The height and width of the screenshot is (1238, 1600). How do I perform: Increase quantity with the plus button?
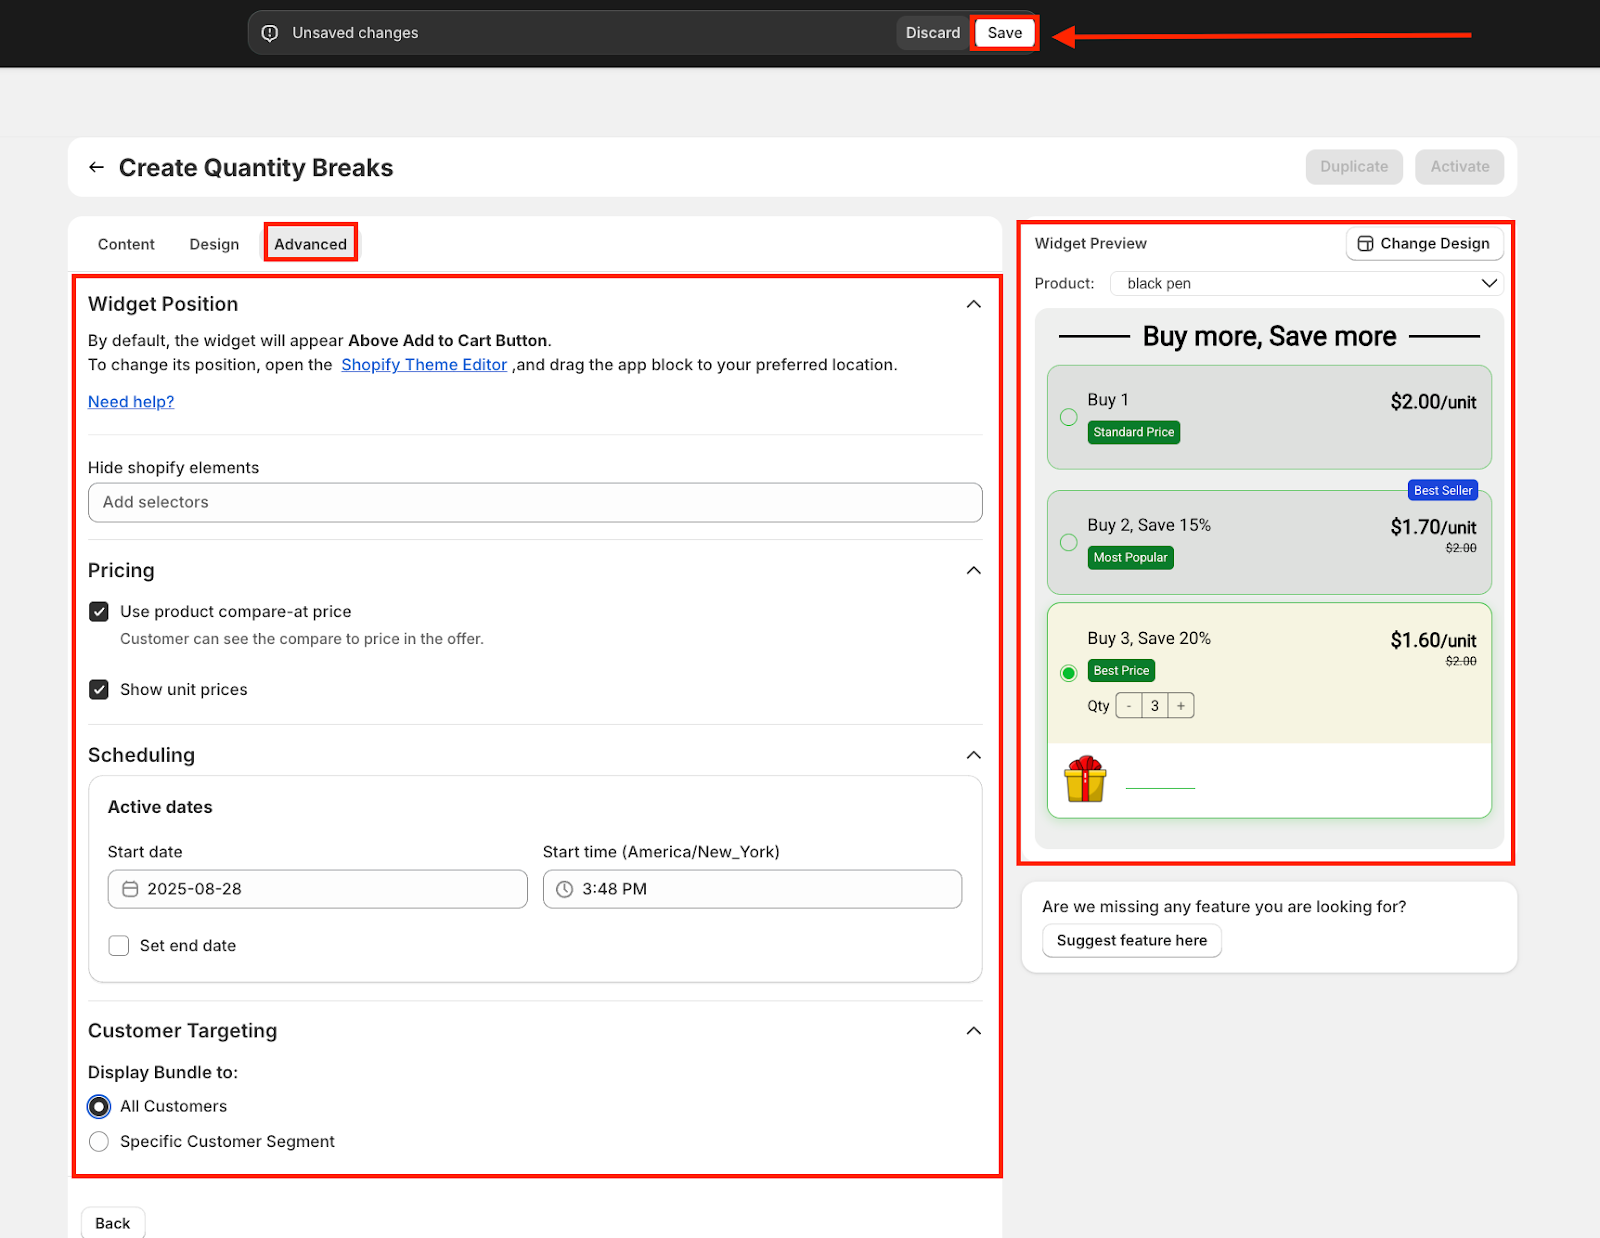pos(1181,706)
